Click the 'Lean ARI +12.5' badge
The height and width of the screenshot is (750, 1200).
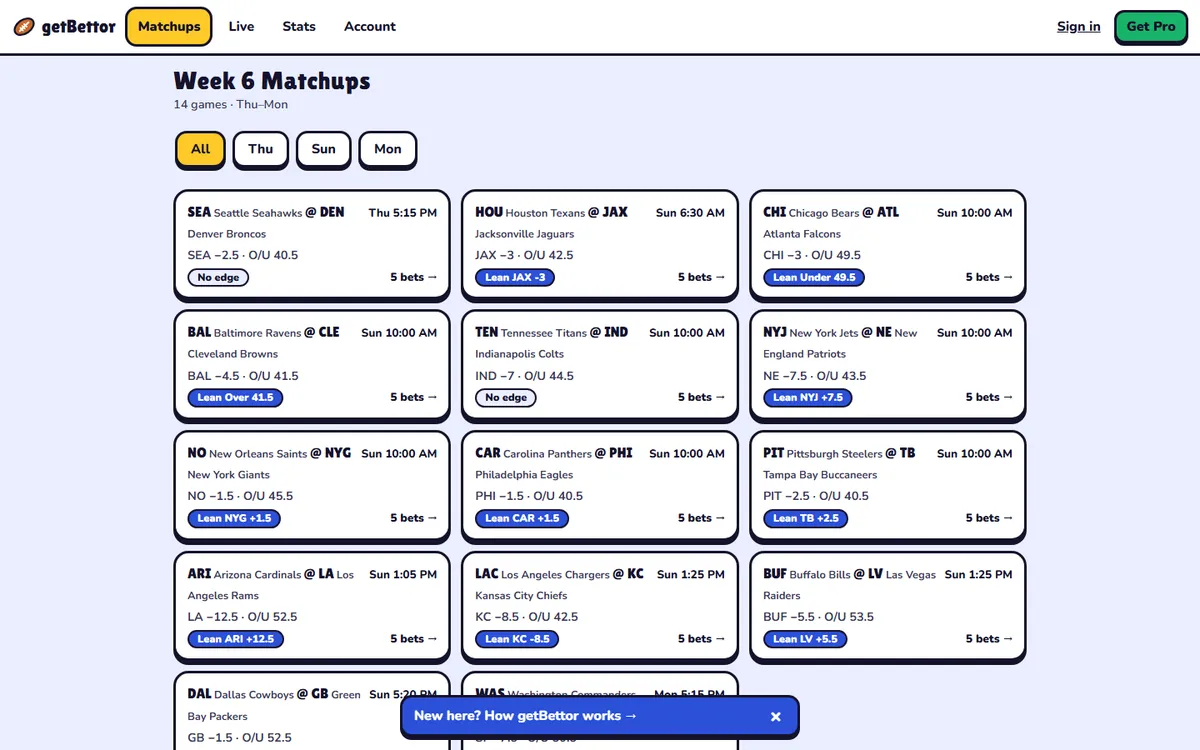236,639
